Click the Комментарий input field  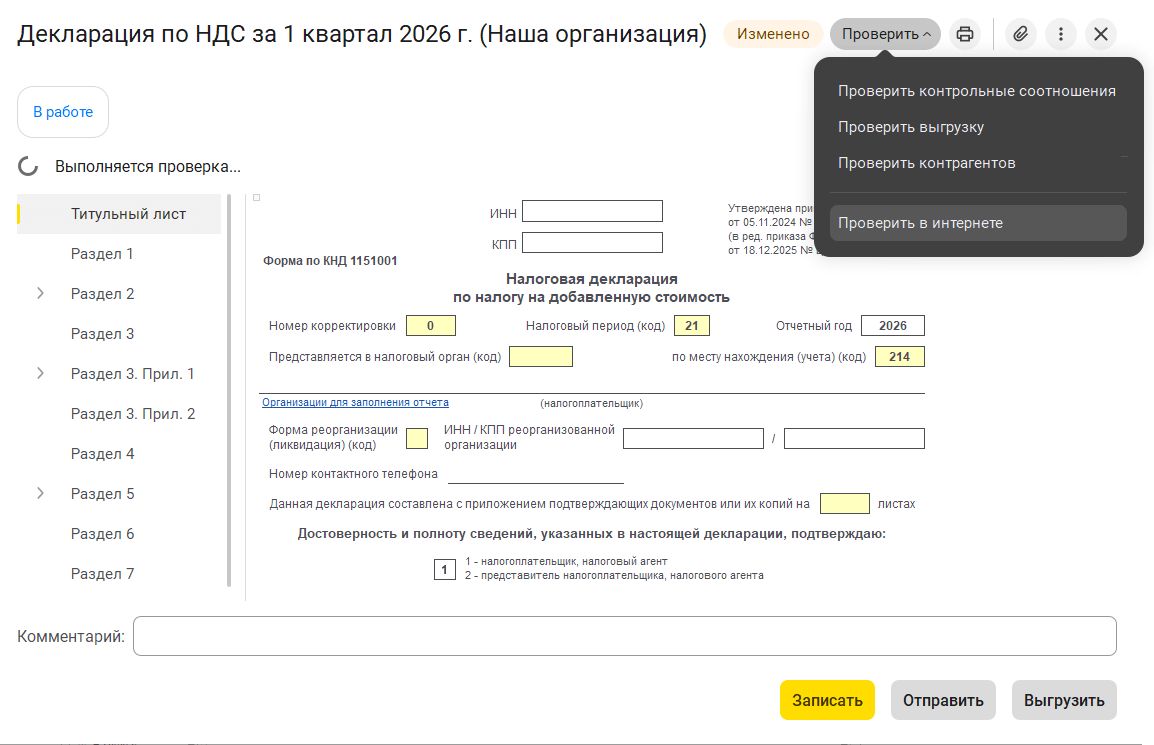[624, 636]
